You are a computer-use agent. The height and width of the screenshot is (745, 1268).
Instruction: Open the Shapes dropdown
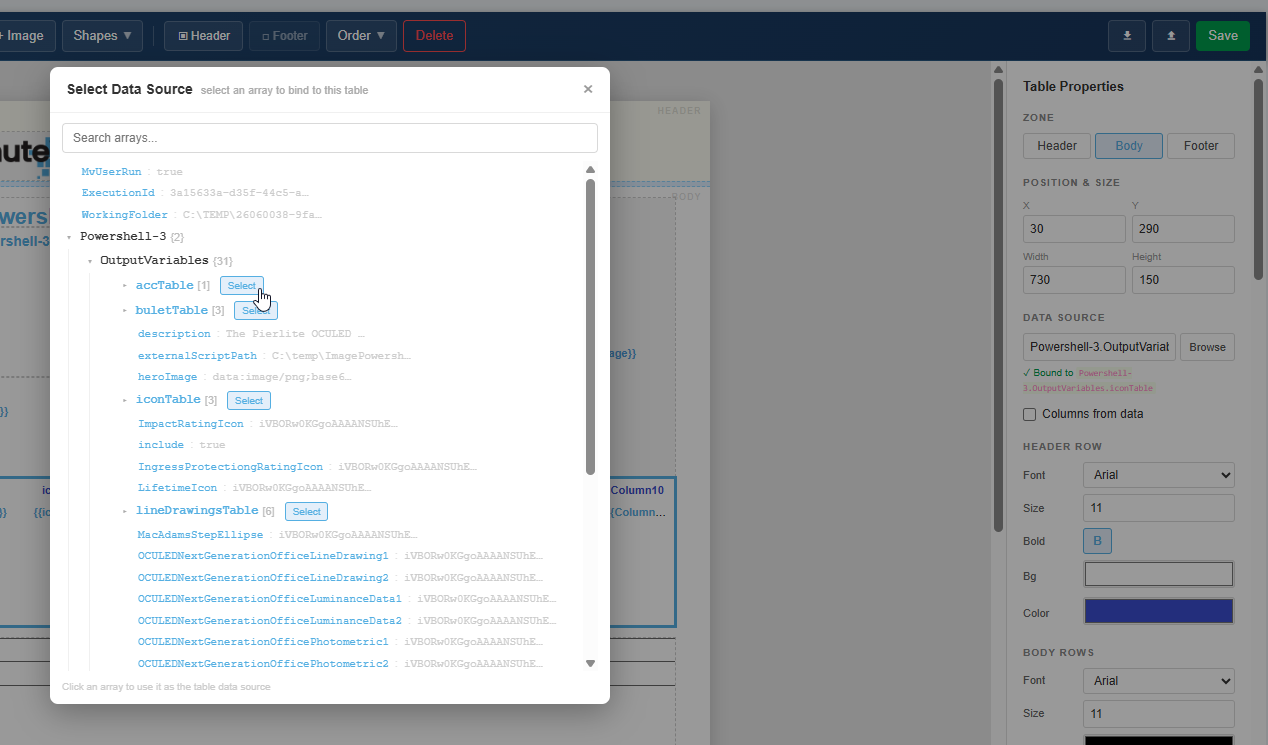click(102, 36)
